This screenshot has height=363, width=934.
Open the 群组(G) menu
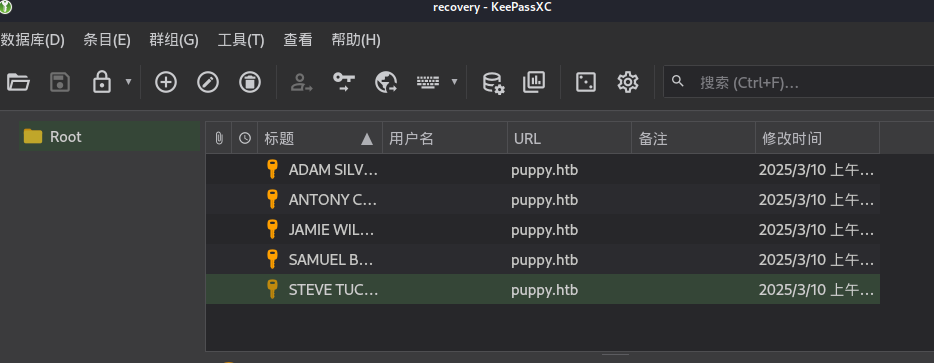coord(174,40)
